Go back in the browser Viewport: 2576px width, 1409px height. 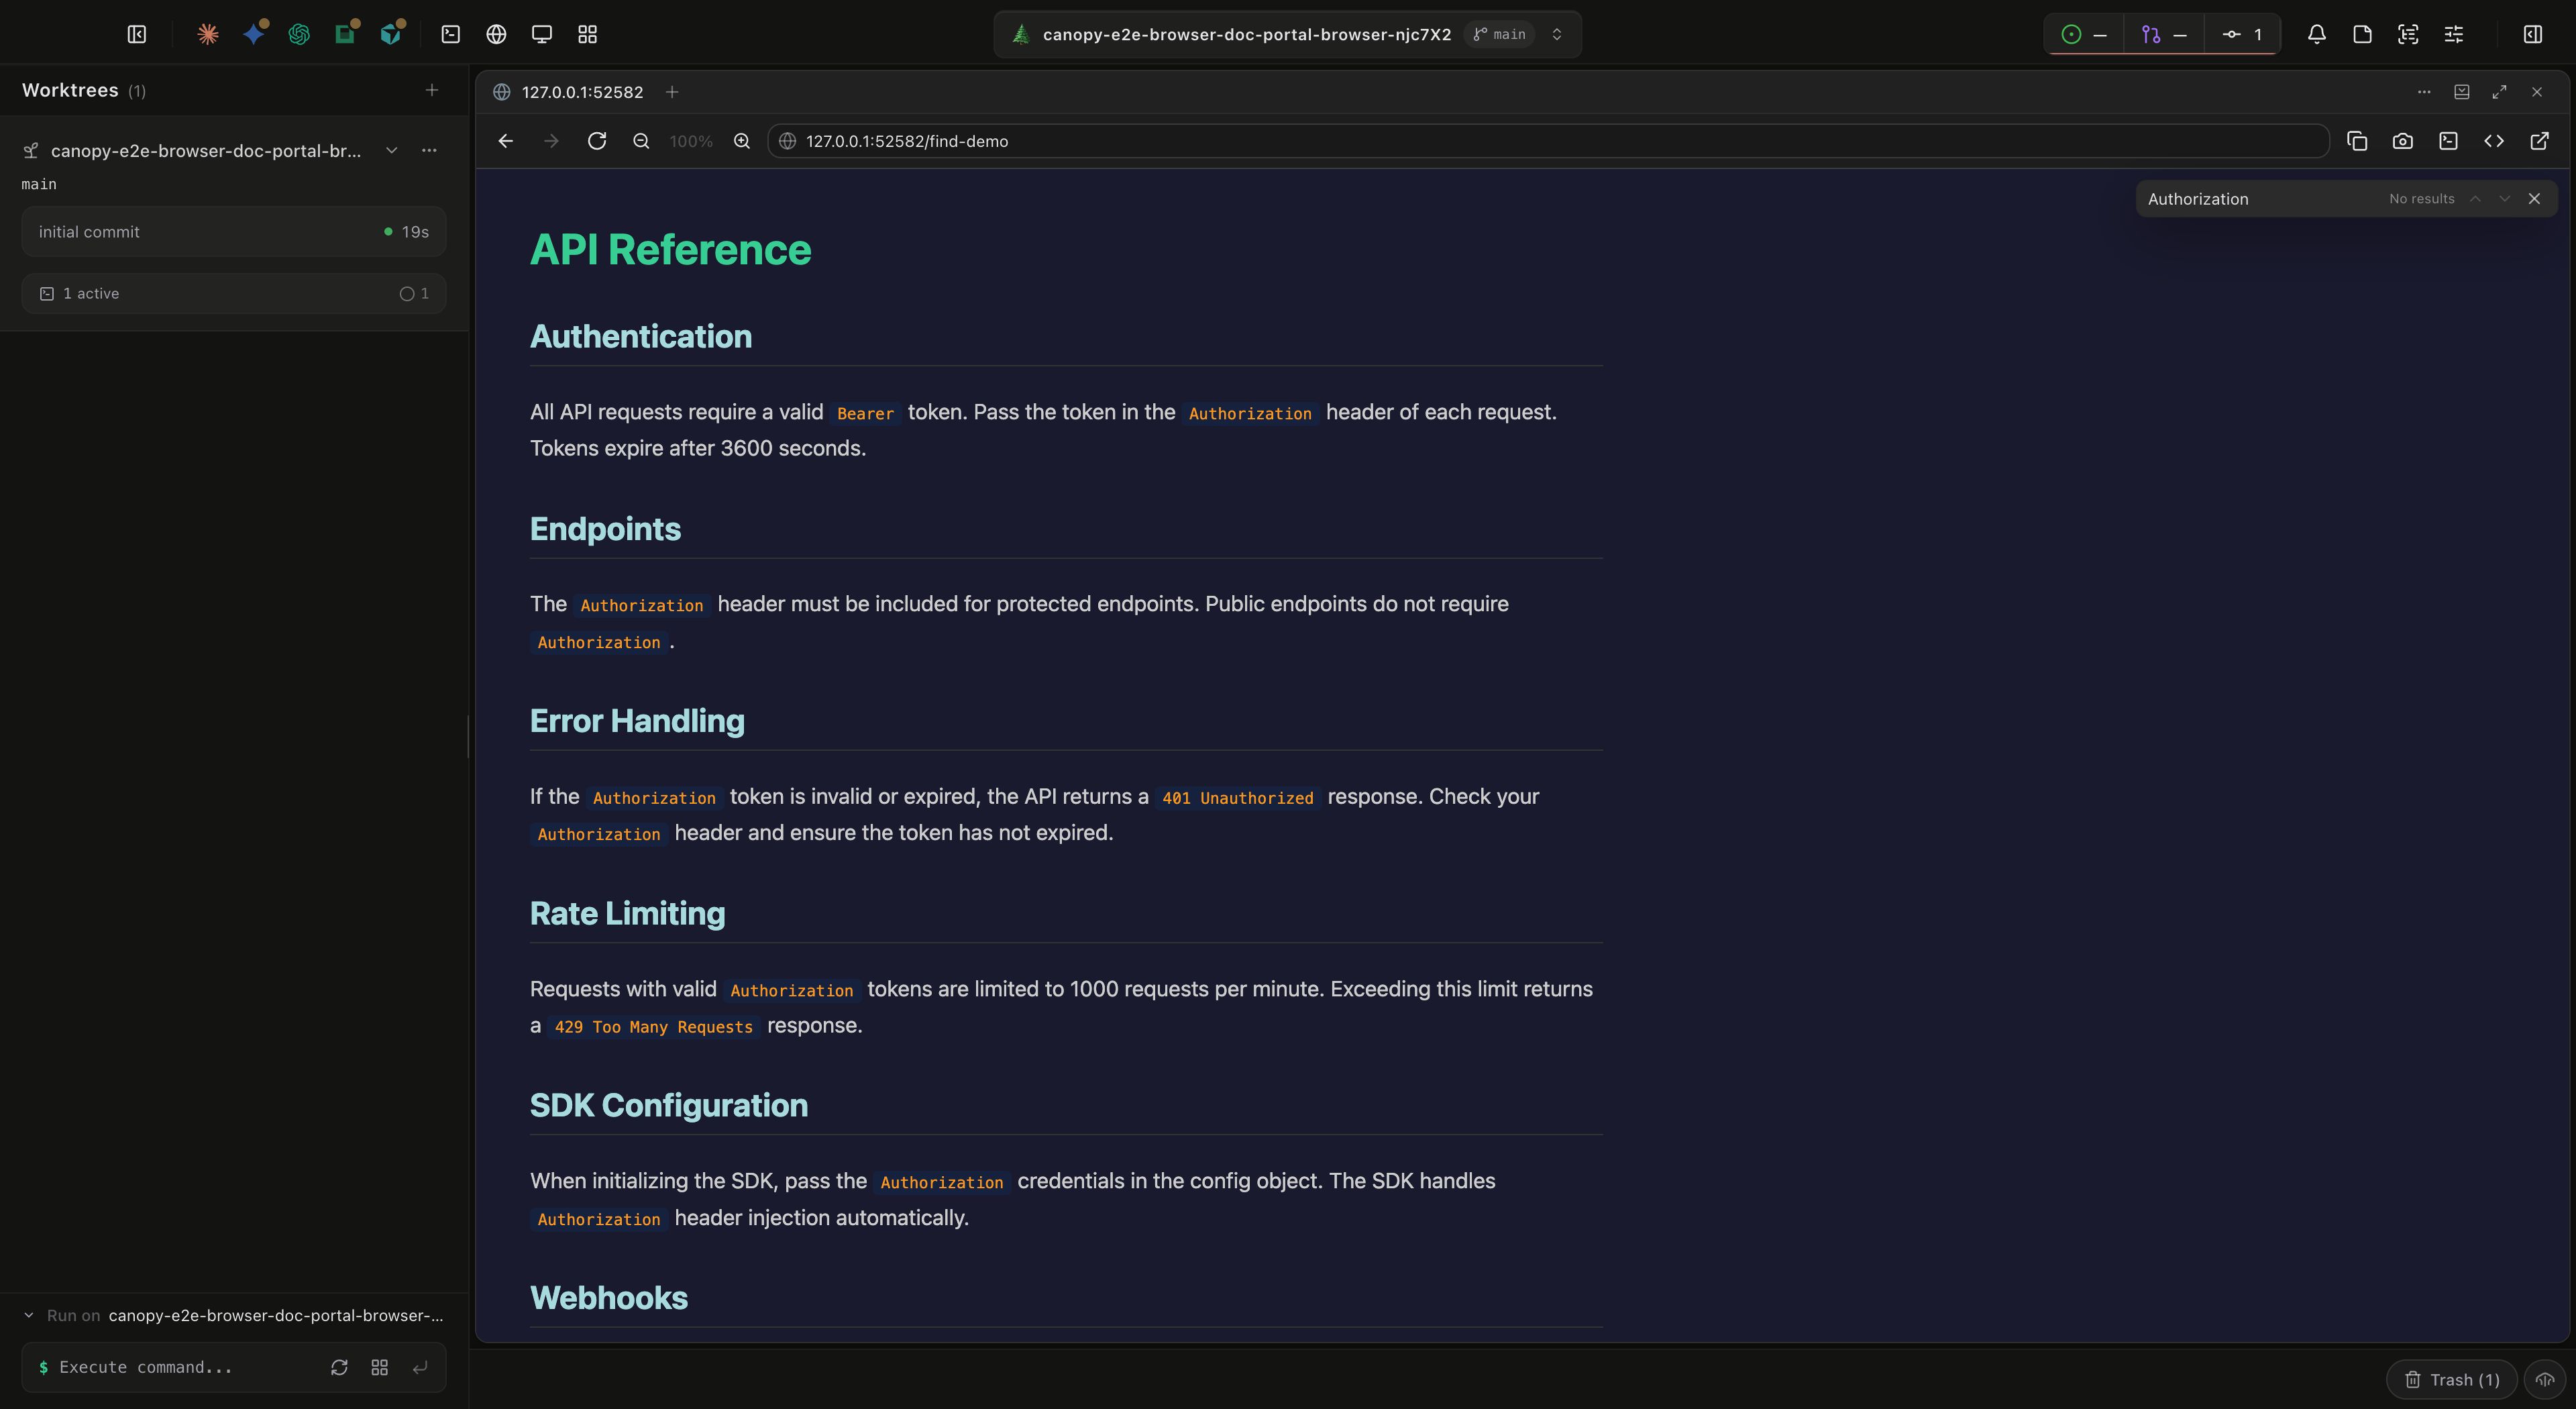(506, 141)
